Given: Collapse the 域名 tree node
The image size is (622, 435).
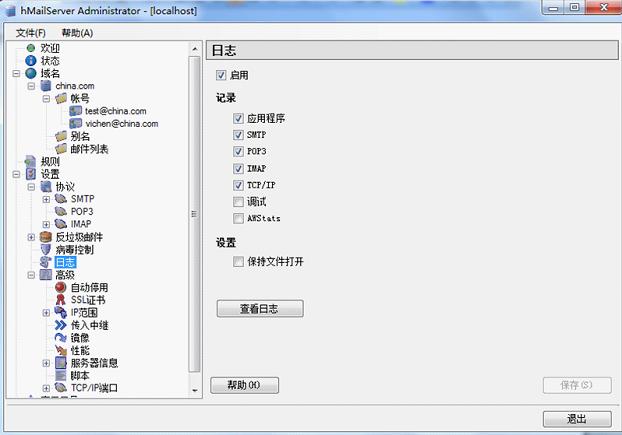Looking at the screenshot, I should click(x=16, y=73).
